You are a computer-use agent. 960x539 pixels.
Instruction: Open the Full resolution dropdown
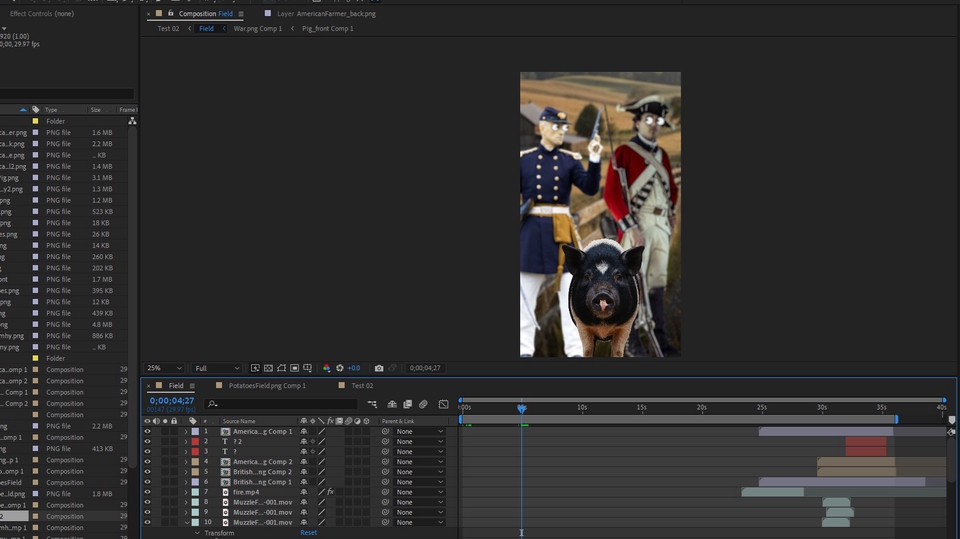pyautogui.click(x=217, y=368)
